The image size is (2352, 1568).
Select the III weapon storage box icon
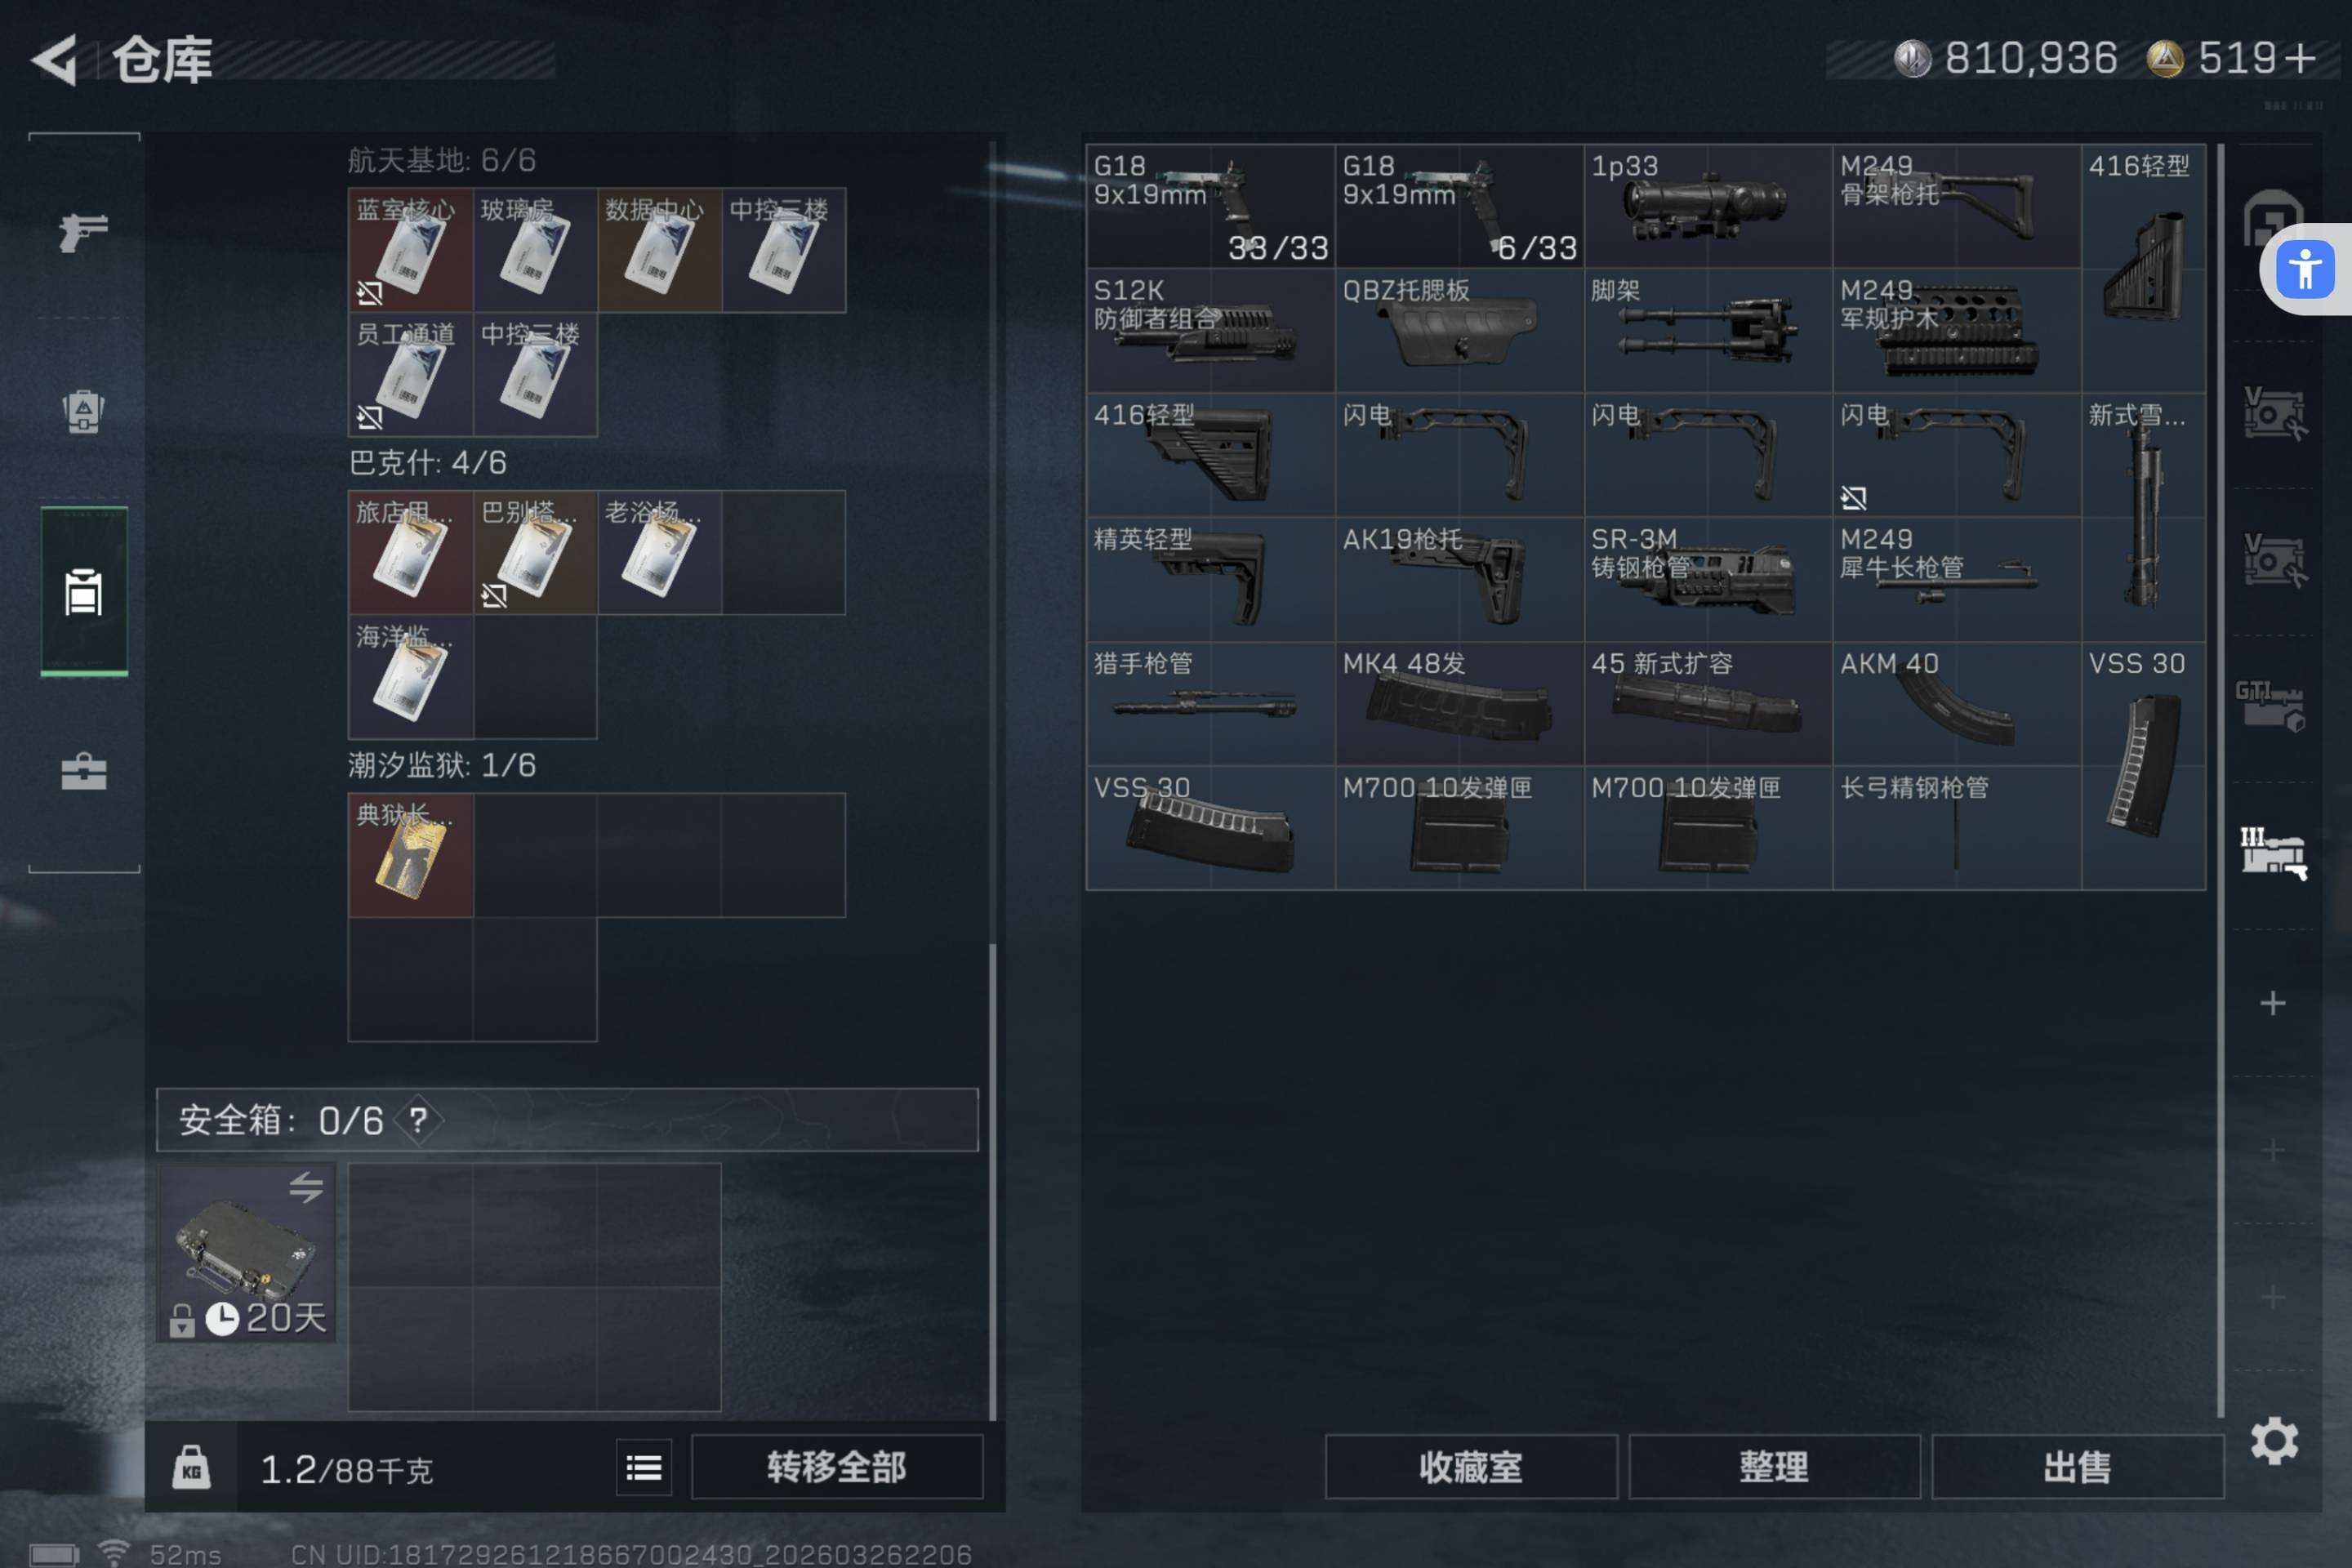(2273, 853)
